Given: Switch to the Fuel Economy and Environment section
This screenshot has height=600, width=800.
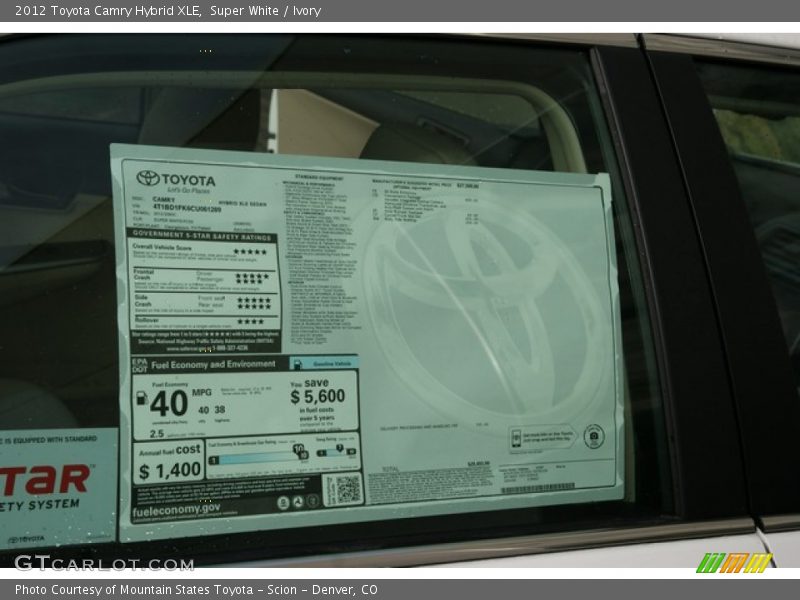Looking at the screenshot, I should 214,363.
